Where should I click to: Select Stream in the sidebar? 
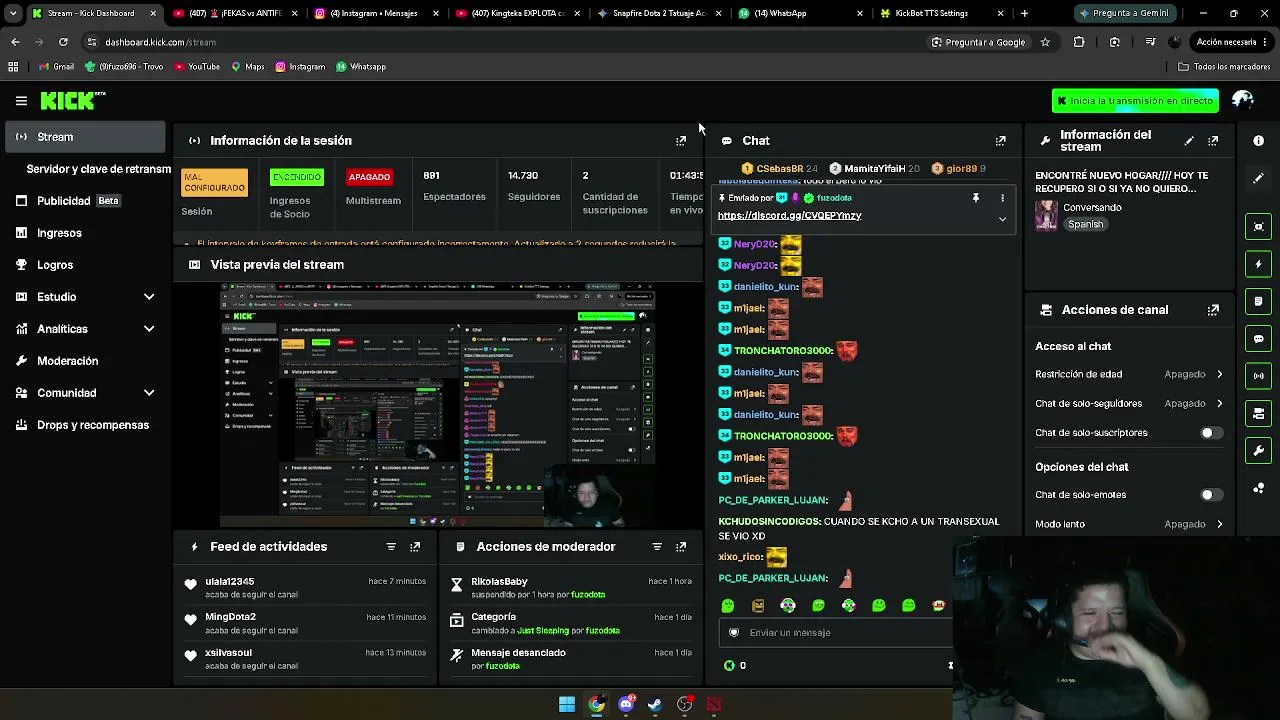click(x=86, y=137)
